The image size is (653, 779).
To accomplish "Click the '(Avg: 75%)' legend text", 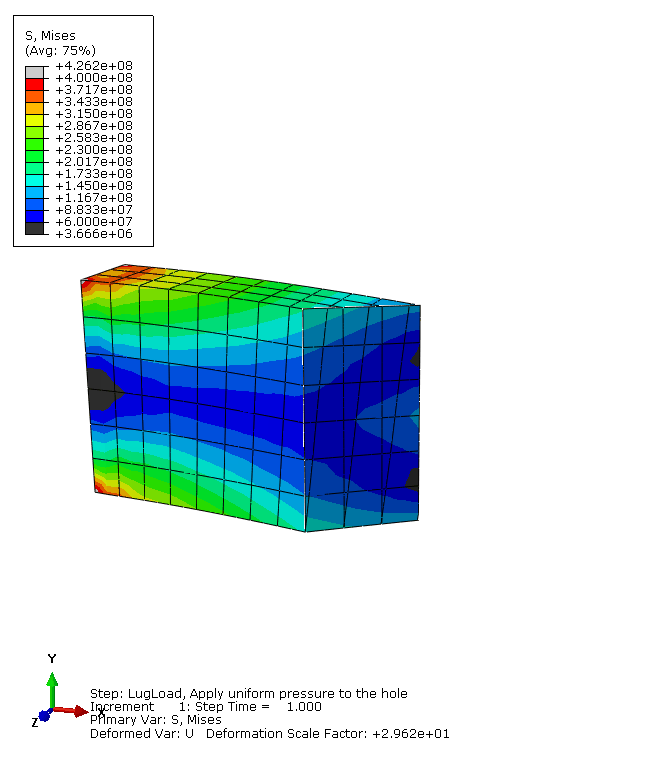I will coord(60,50).
